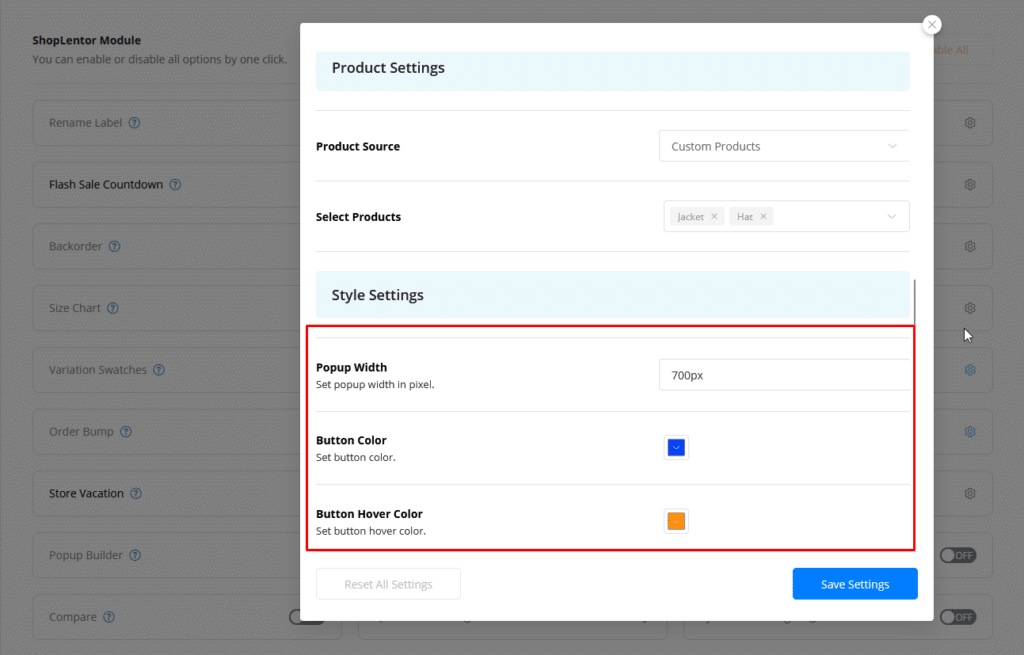Open the Product Source dropdown
The image size is (1024, 655).
tap(784, 146)
